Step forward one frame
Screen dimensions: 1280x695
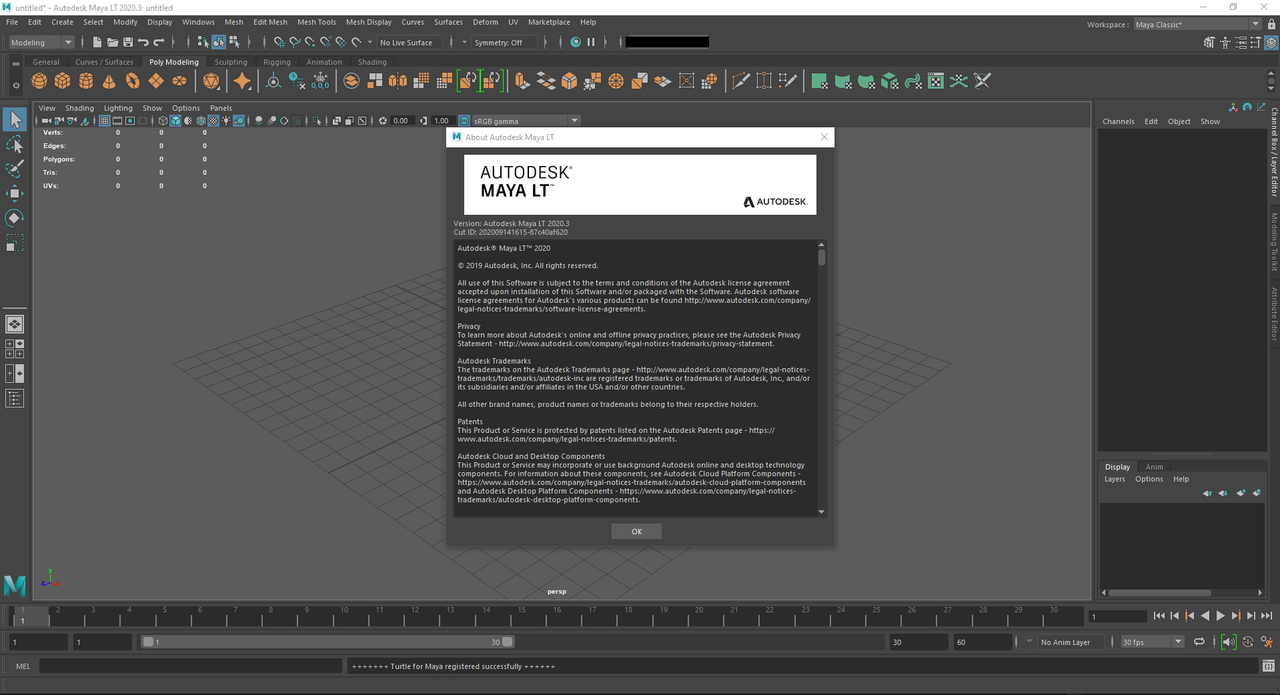[x=1251, y=616]
